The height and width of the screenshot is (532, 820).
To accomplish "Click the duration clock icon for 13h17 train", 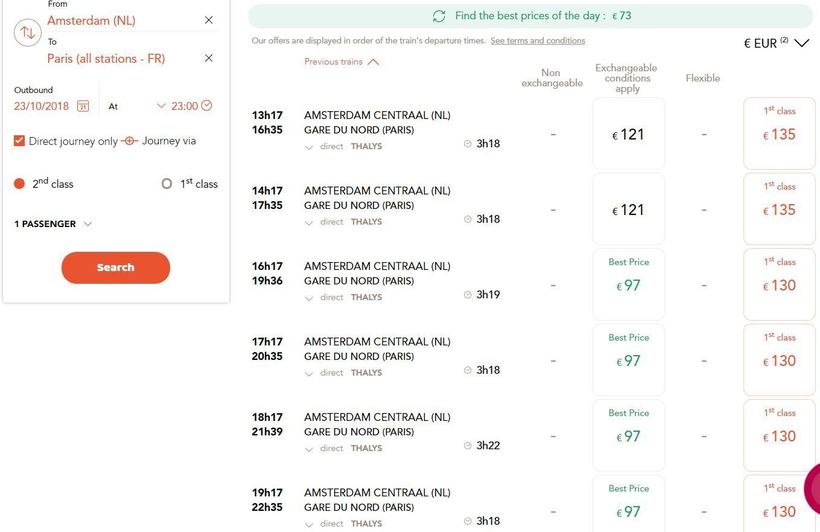I will [467, 144].
